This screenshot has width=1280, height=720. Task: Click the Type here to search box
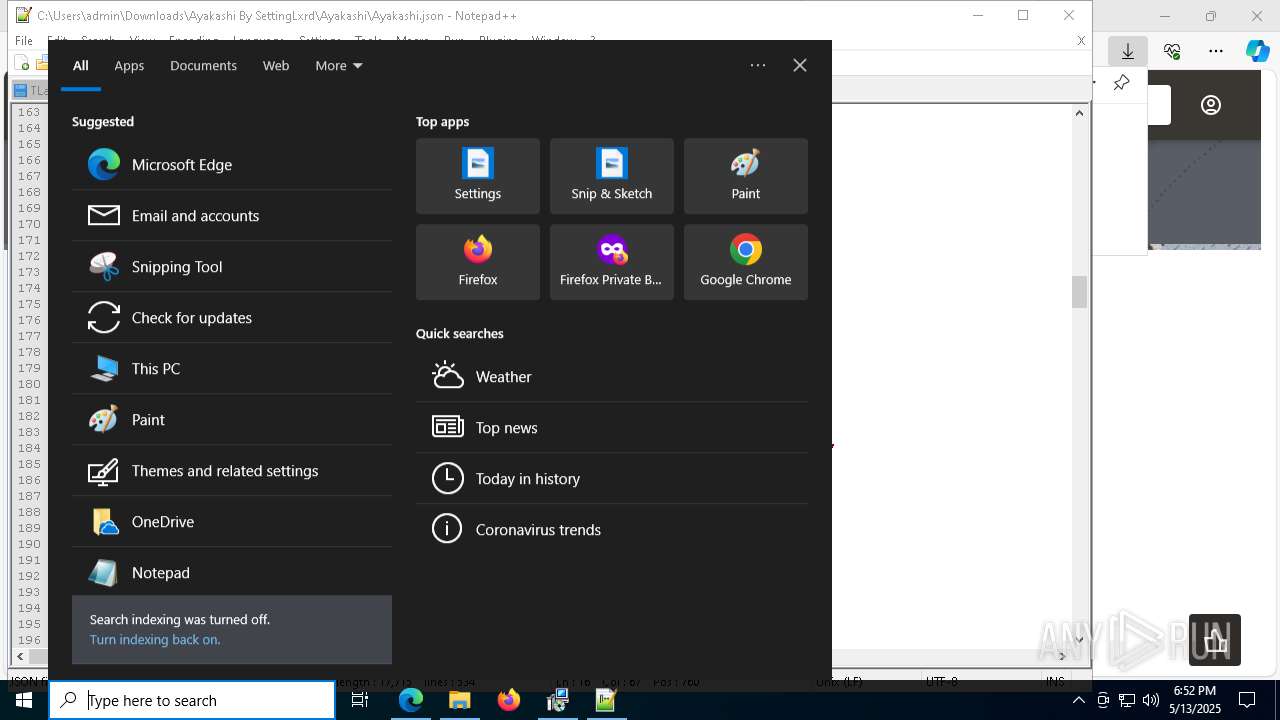(x=192, y=700)
